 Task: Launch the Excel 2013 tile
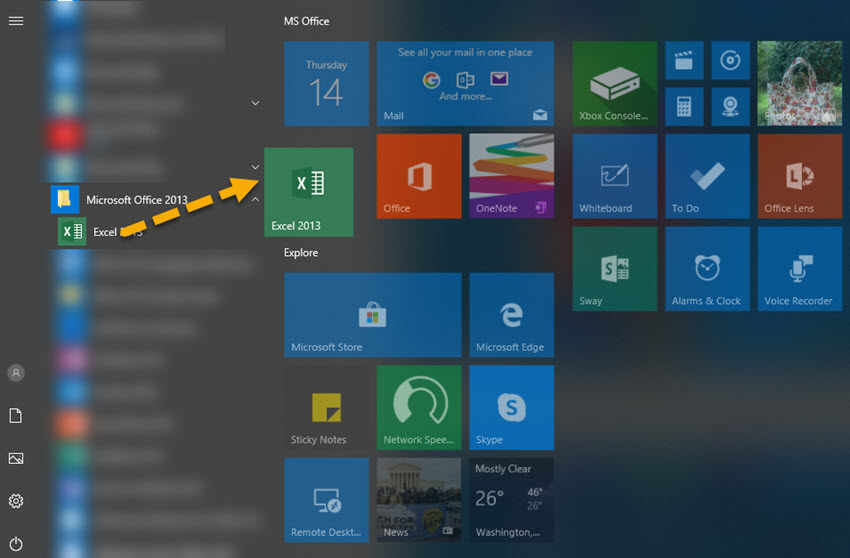pos(308,192)
